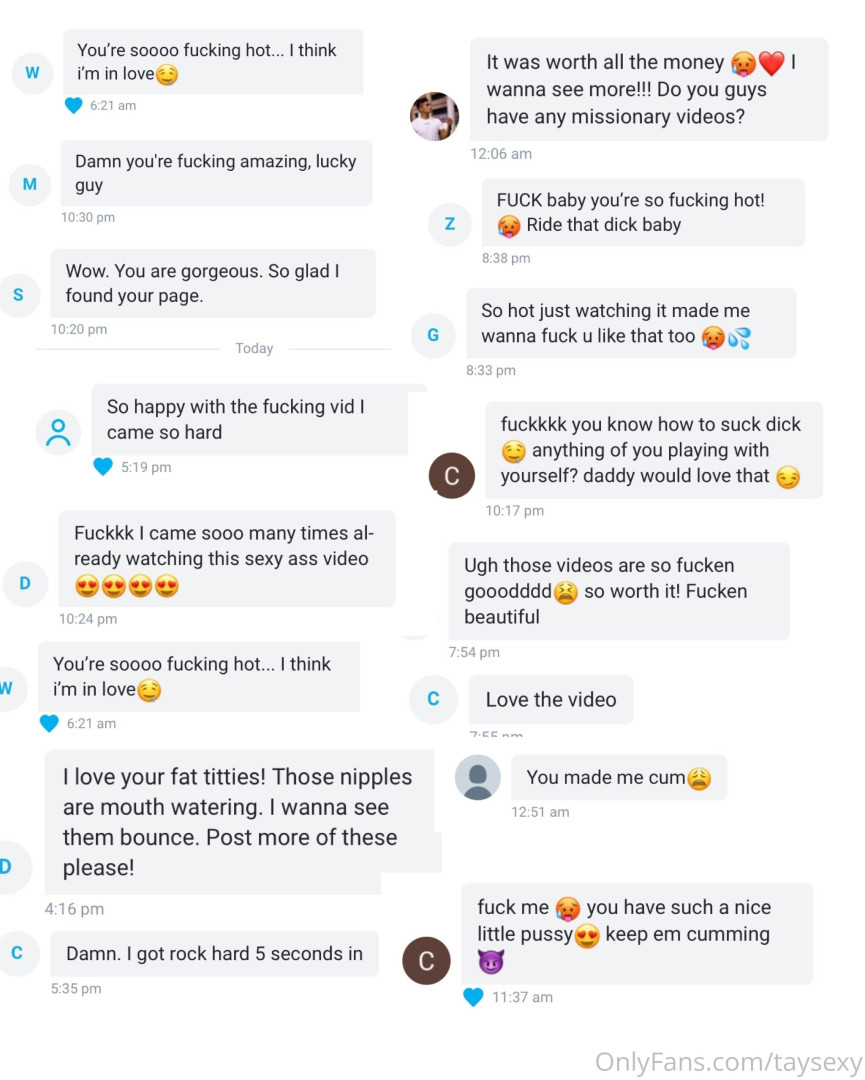Select the "Z" user avatar
Viewport: 865px width, 1080px height.
tap(450, 224)
